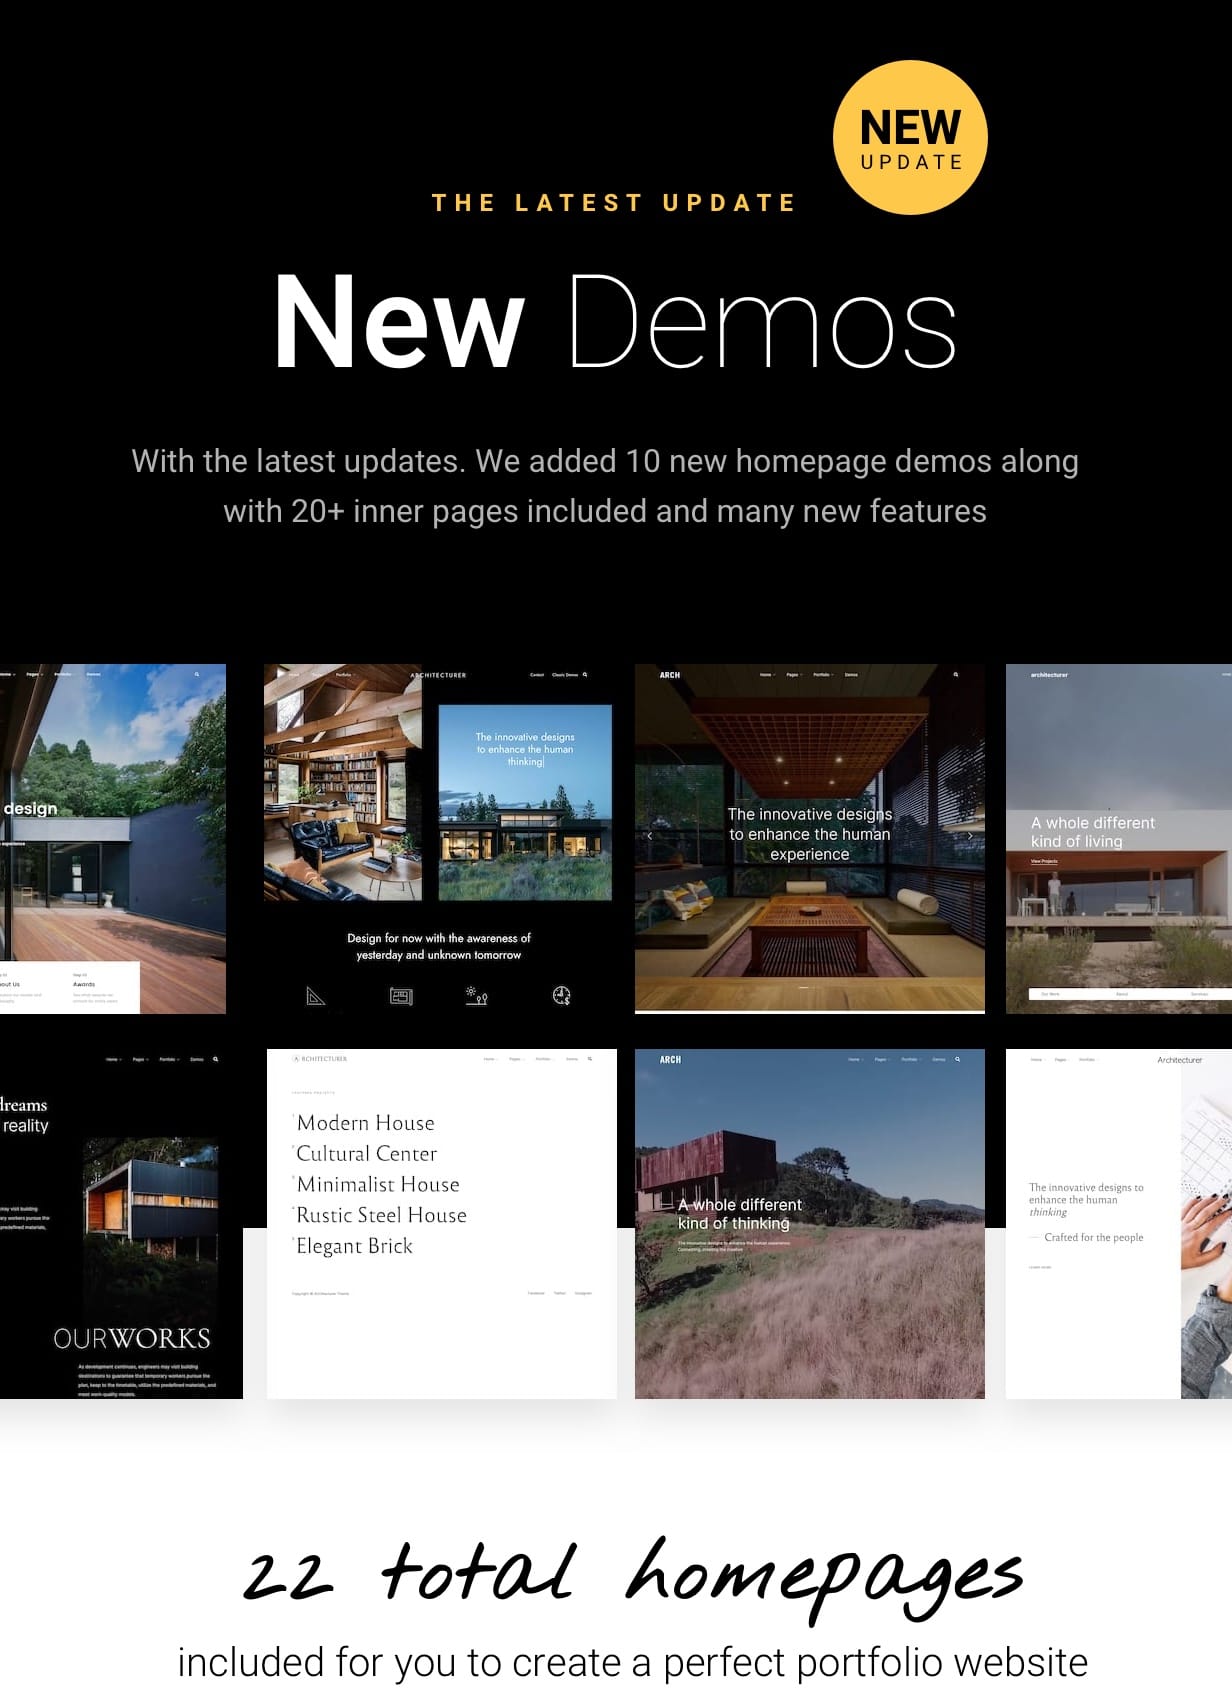Expand Home dropdown in the wooden room ARCH demo
Screen dimensions: 1232x1693
pyautogui.click(x=766, y=675)
